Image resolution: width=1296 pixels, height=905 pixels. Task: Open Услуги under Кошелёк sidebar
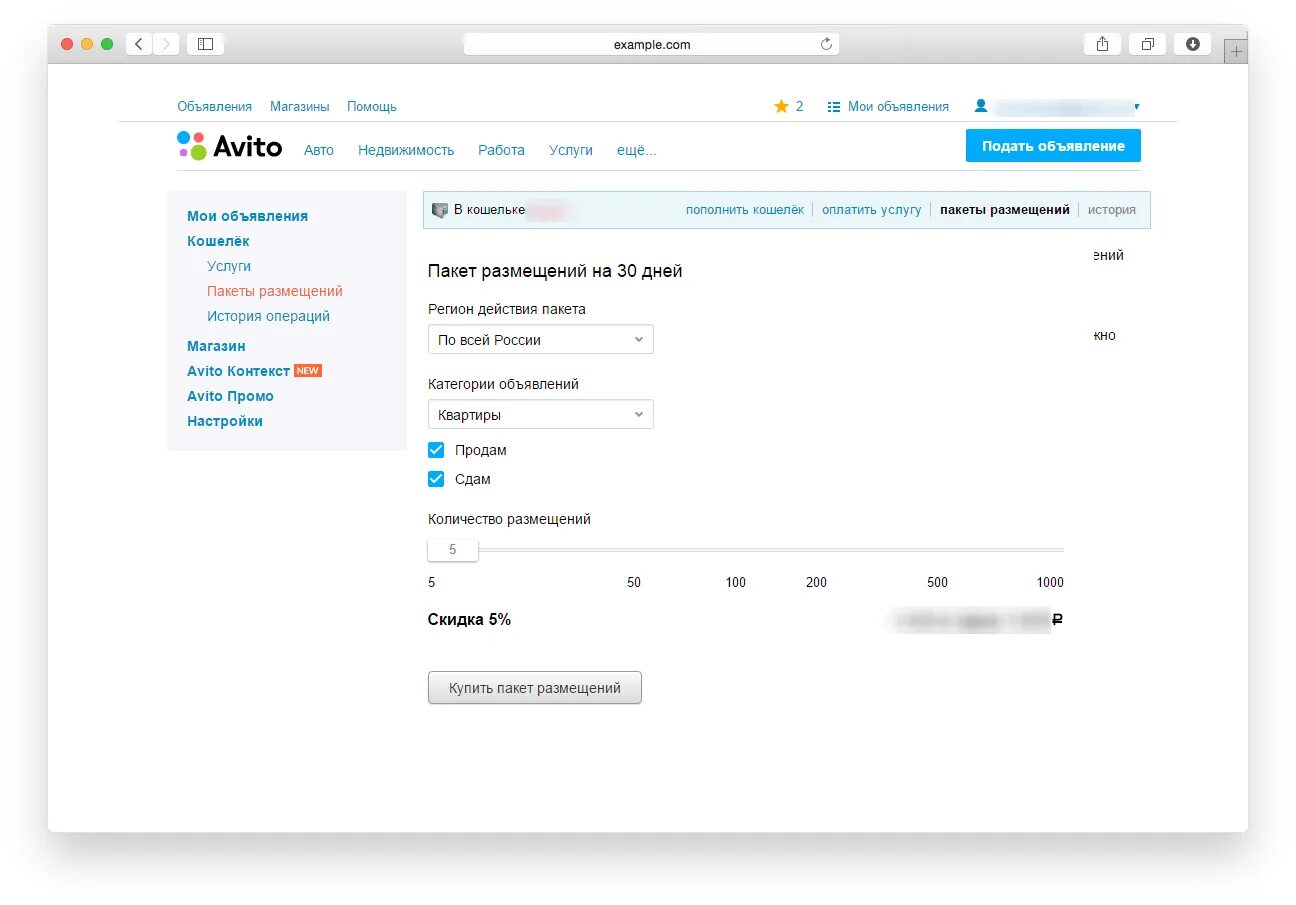229,266
